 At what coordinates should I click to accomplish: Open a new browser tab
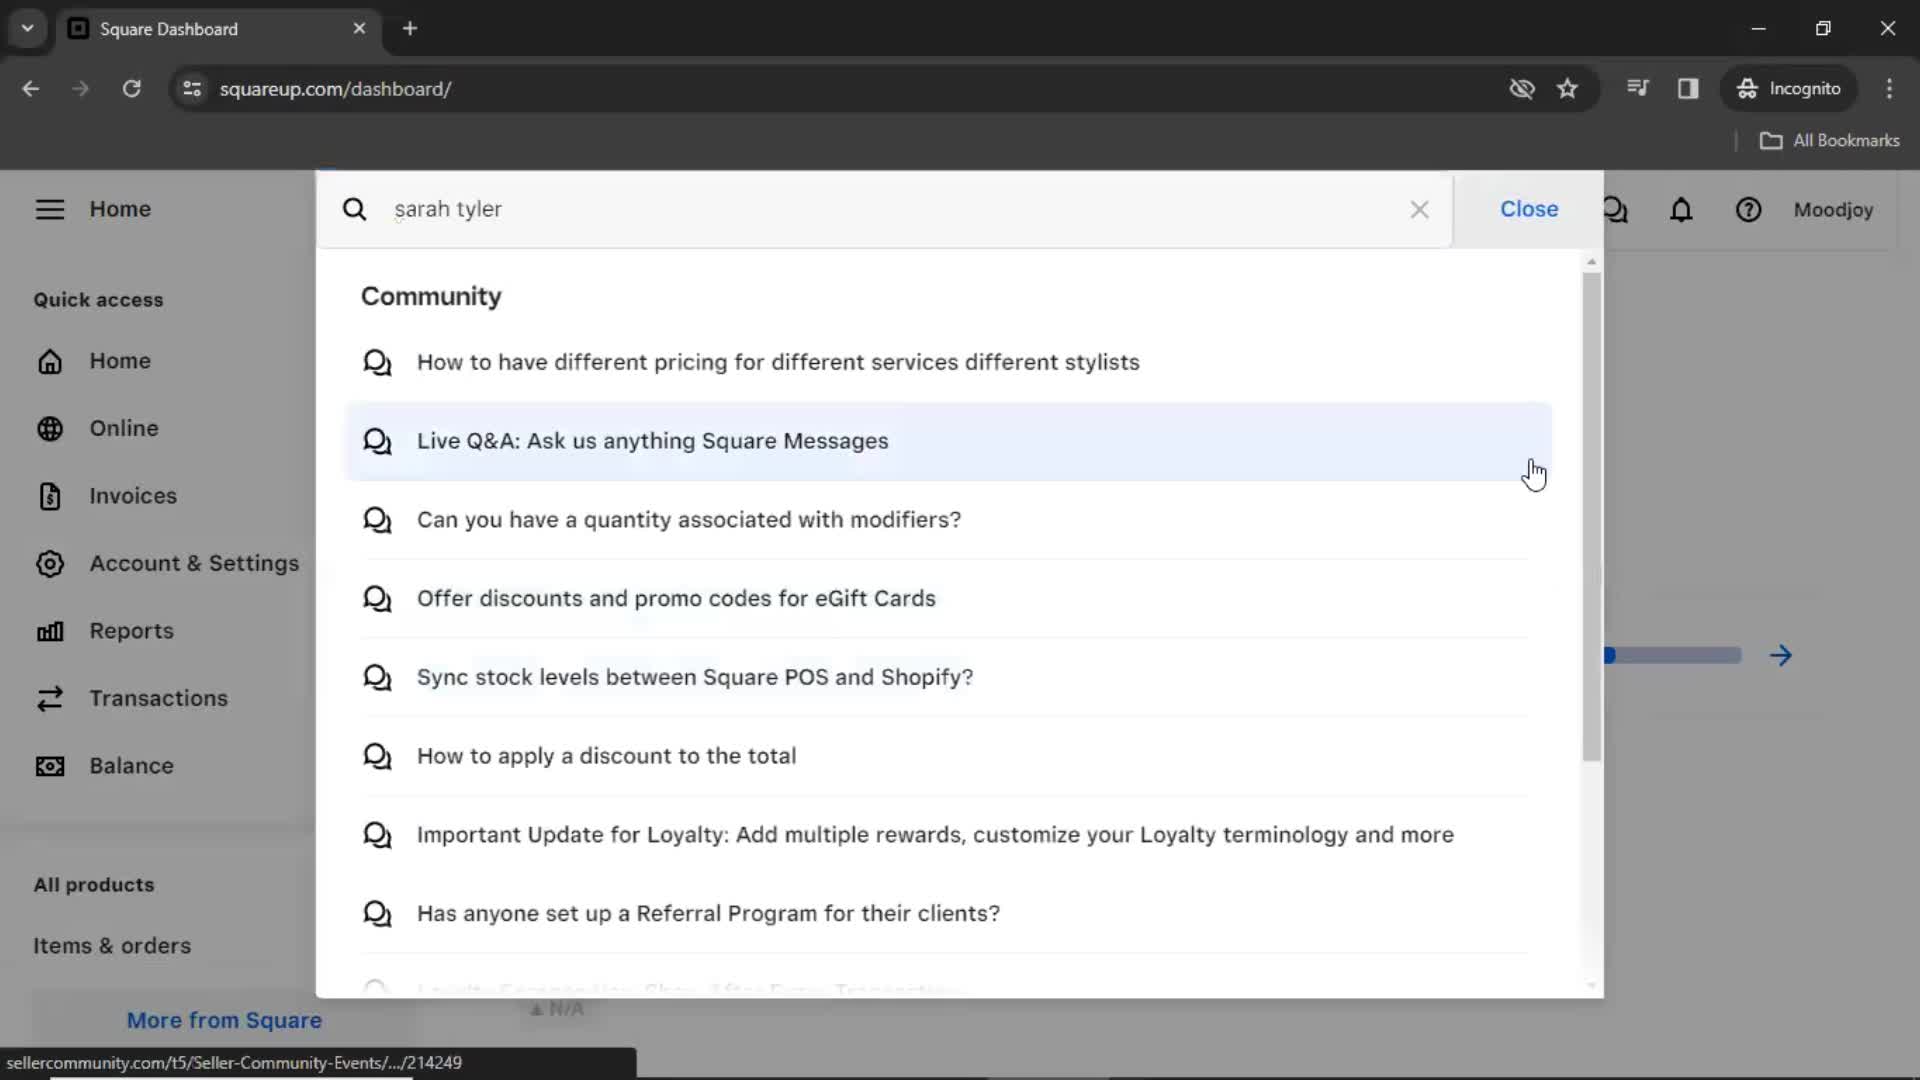410,28
